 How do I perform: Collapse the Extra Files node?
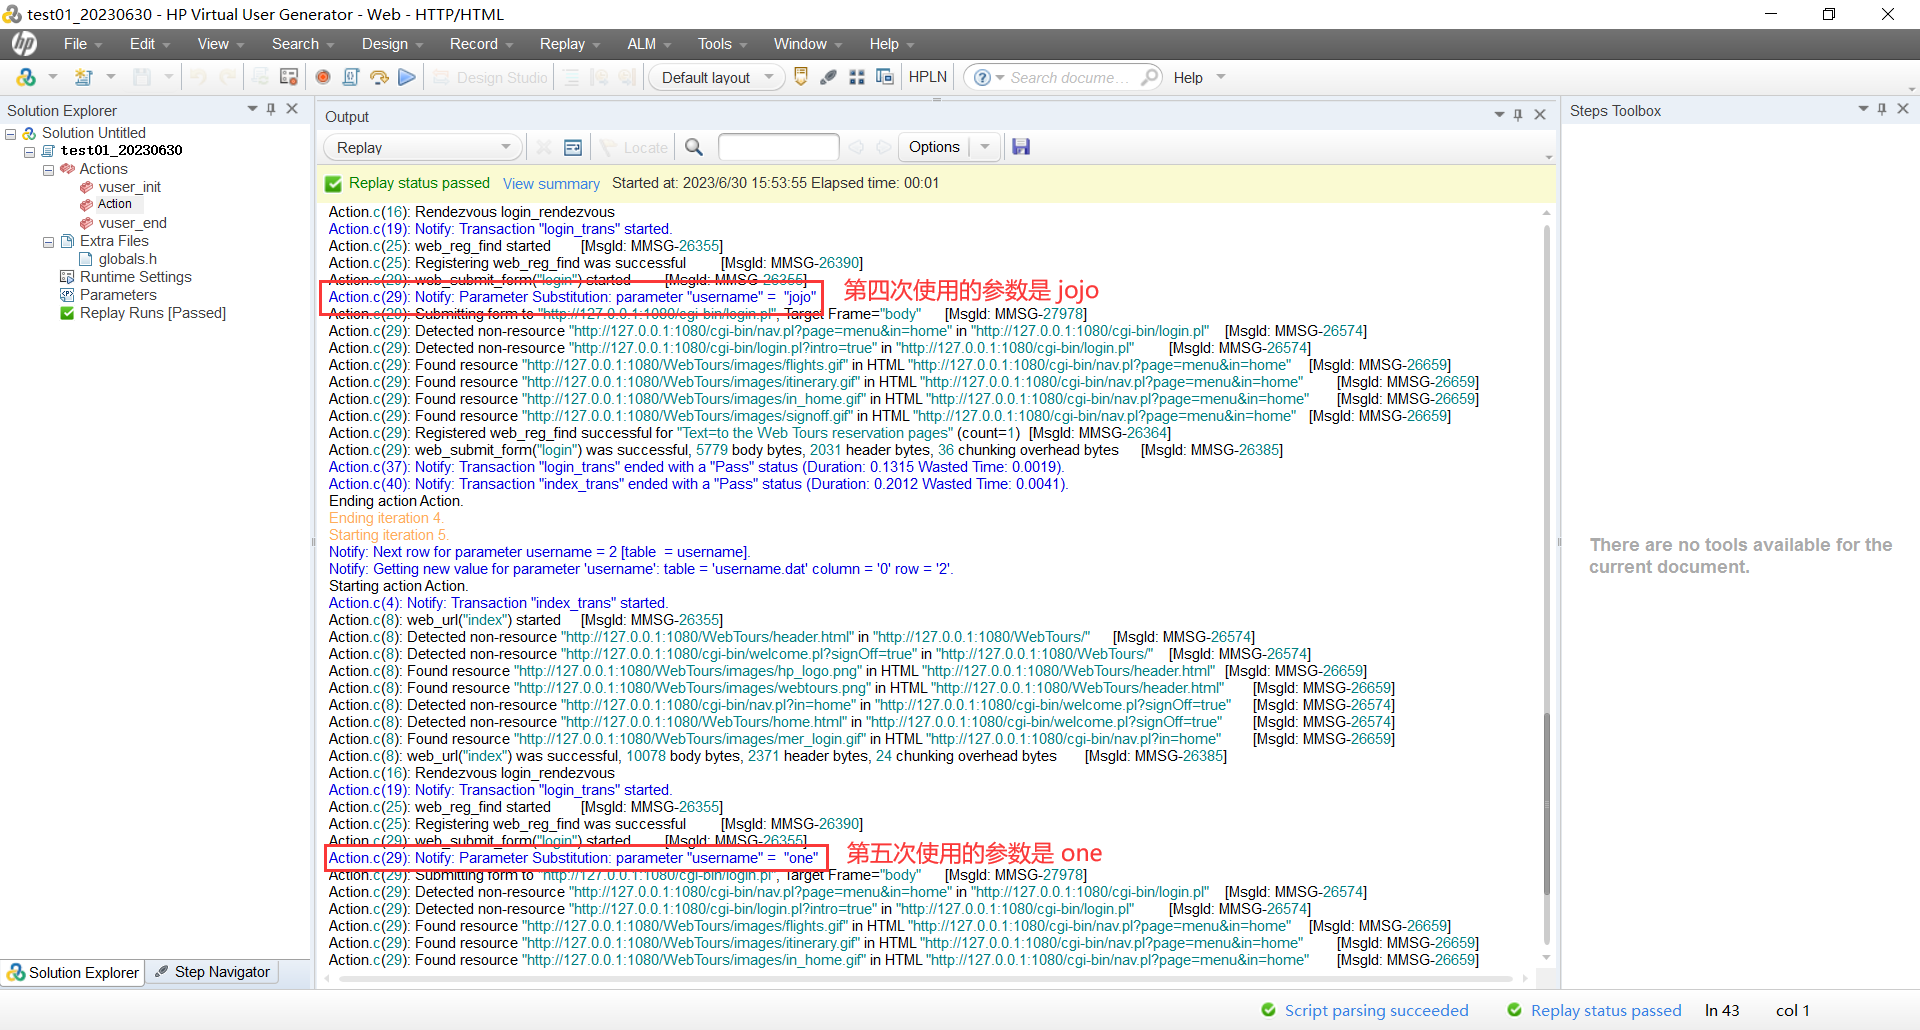(48, 242)
